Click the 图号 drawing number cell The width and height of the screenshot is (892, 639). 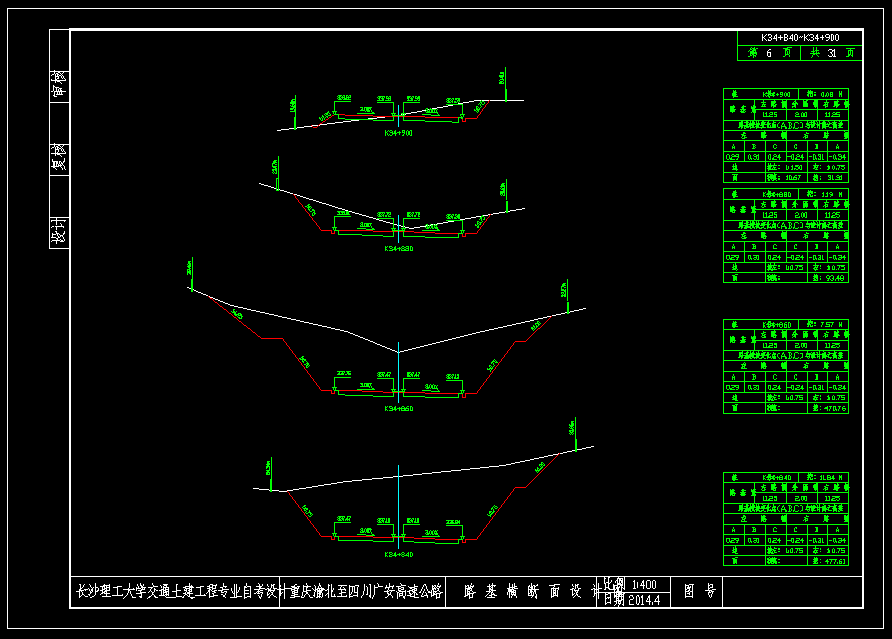(699, 592)
